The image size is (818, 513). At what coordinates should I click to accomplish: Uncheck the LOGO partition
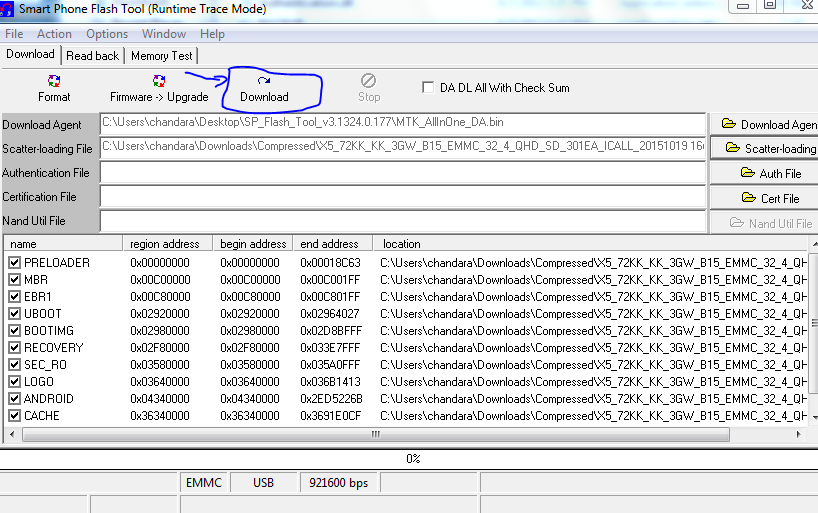pyautogui.click(x=15, y=381)
